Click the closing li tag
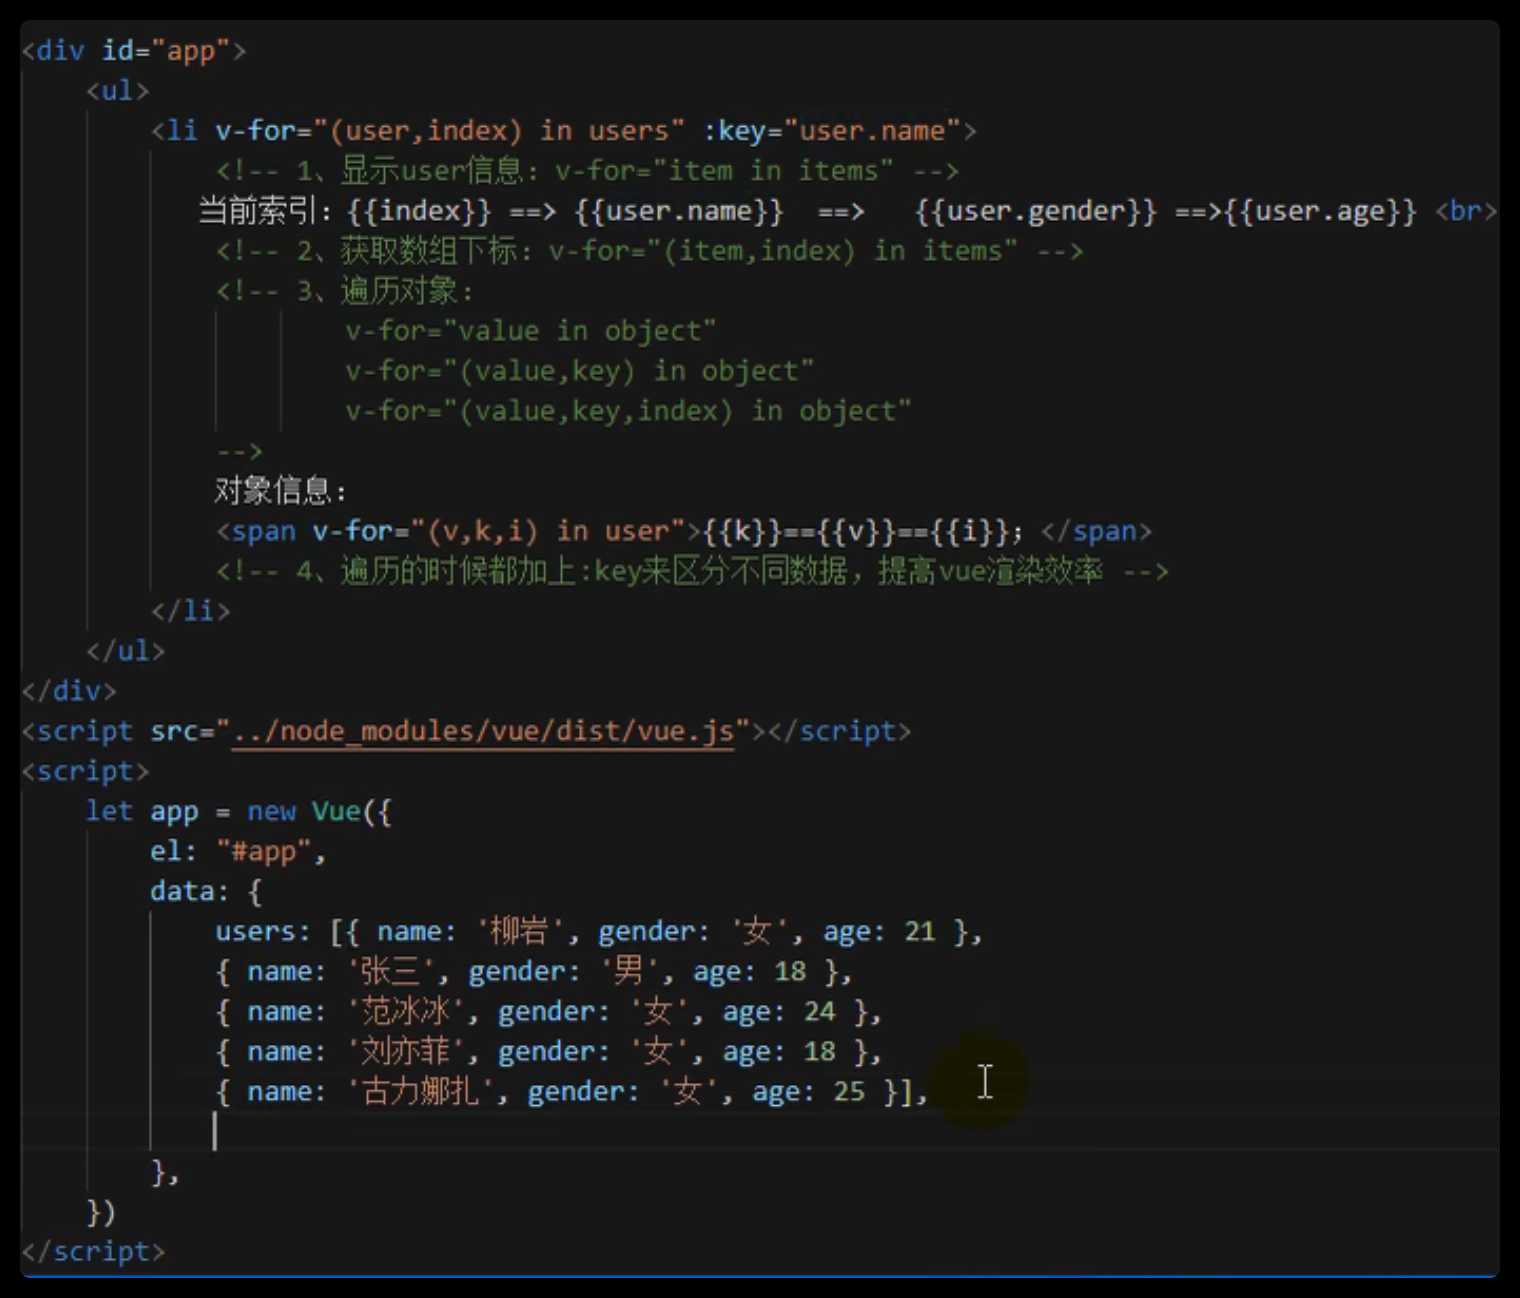The width and height of the screenshot is (1520, 1298). pos(190,610)
